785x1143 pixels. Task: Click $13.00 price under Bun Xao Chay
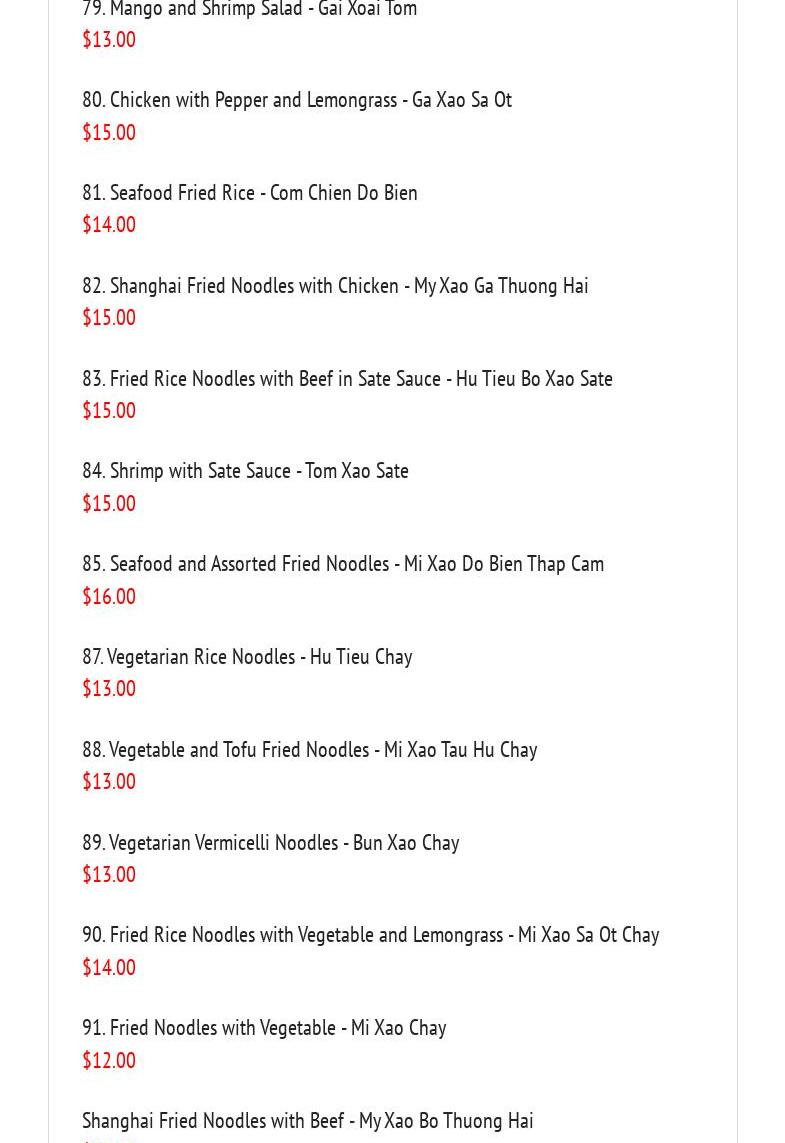pyautogui.click(x=109, y=875)
